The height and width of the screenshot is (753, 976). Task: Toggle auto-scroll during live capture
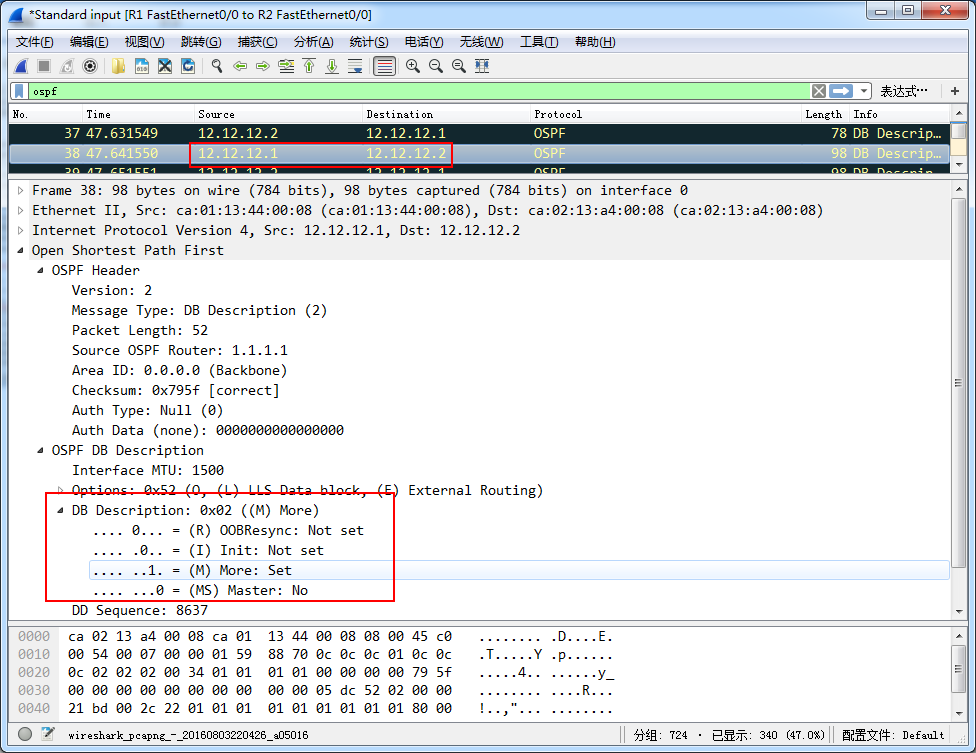[x=355, y=66]
